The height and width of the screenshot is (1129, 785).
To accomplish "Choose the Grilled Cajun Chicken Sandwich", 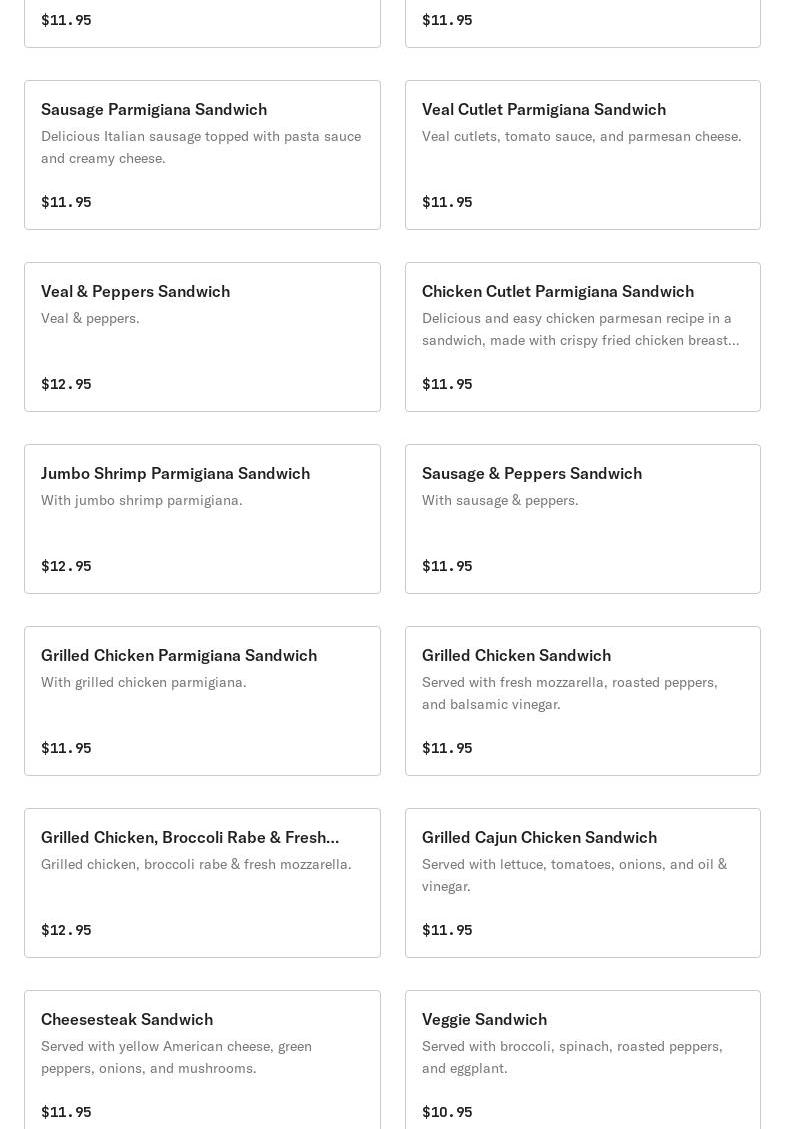I will [x=583, y=883].
